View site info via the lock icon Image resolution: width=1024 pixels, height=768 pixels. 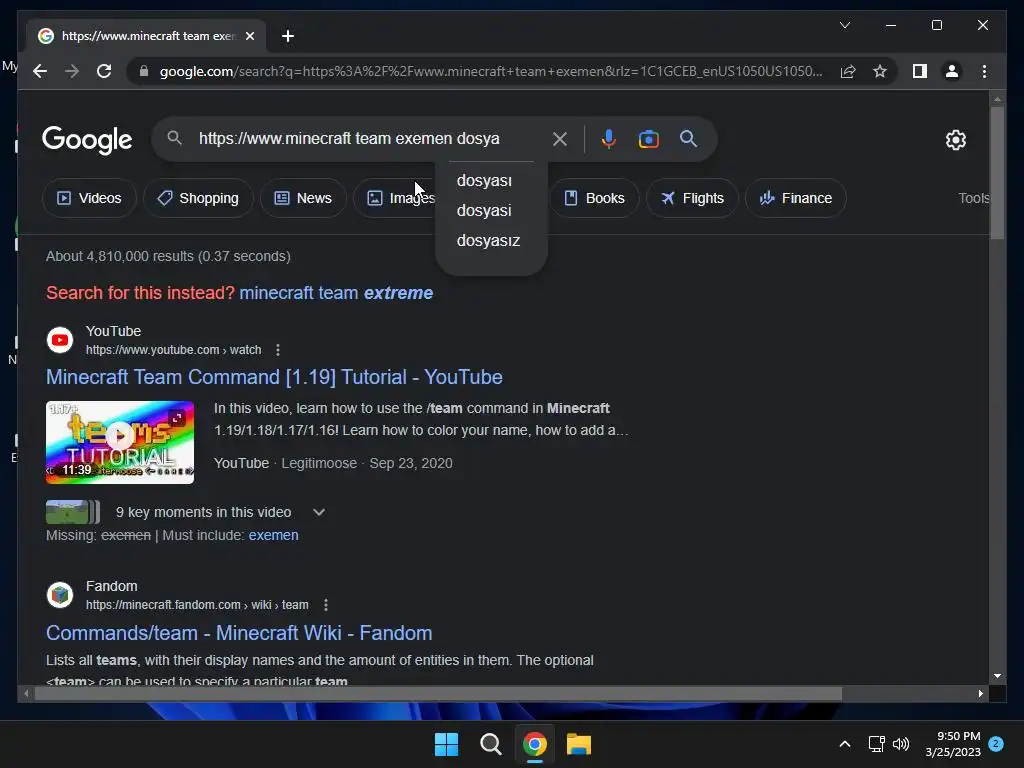coord(144,71)
